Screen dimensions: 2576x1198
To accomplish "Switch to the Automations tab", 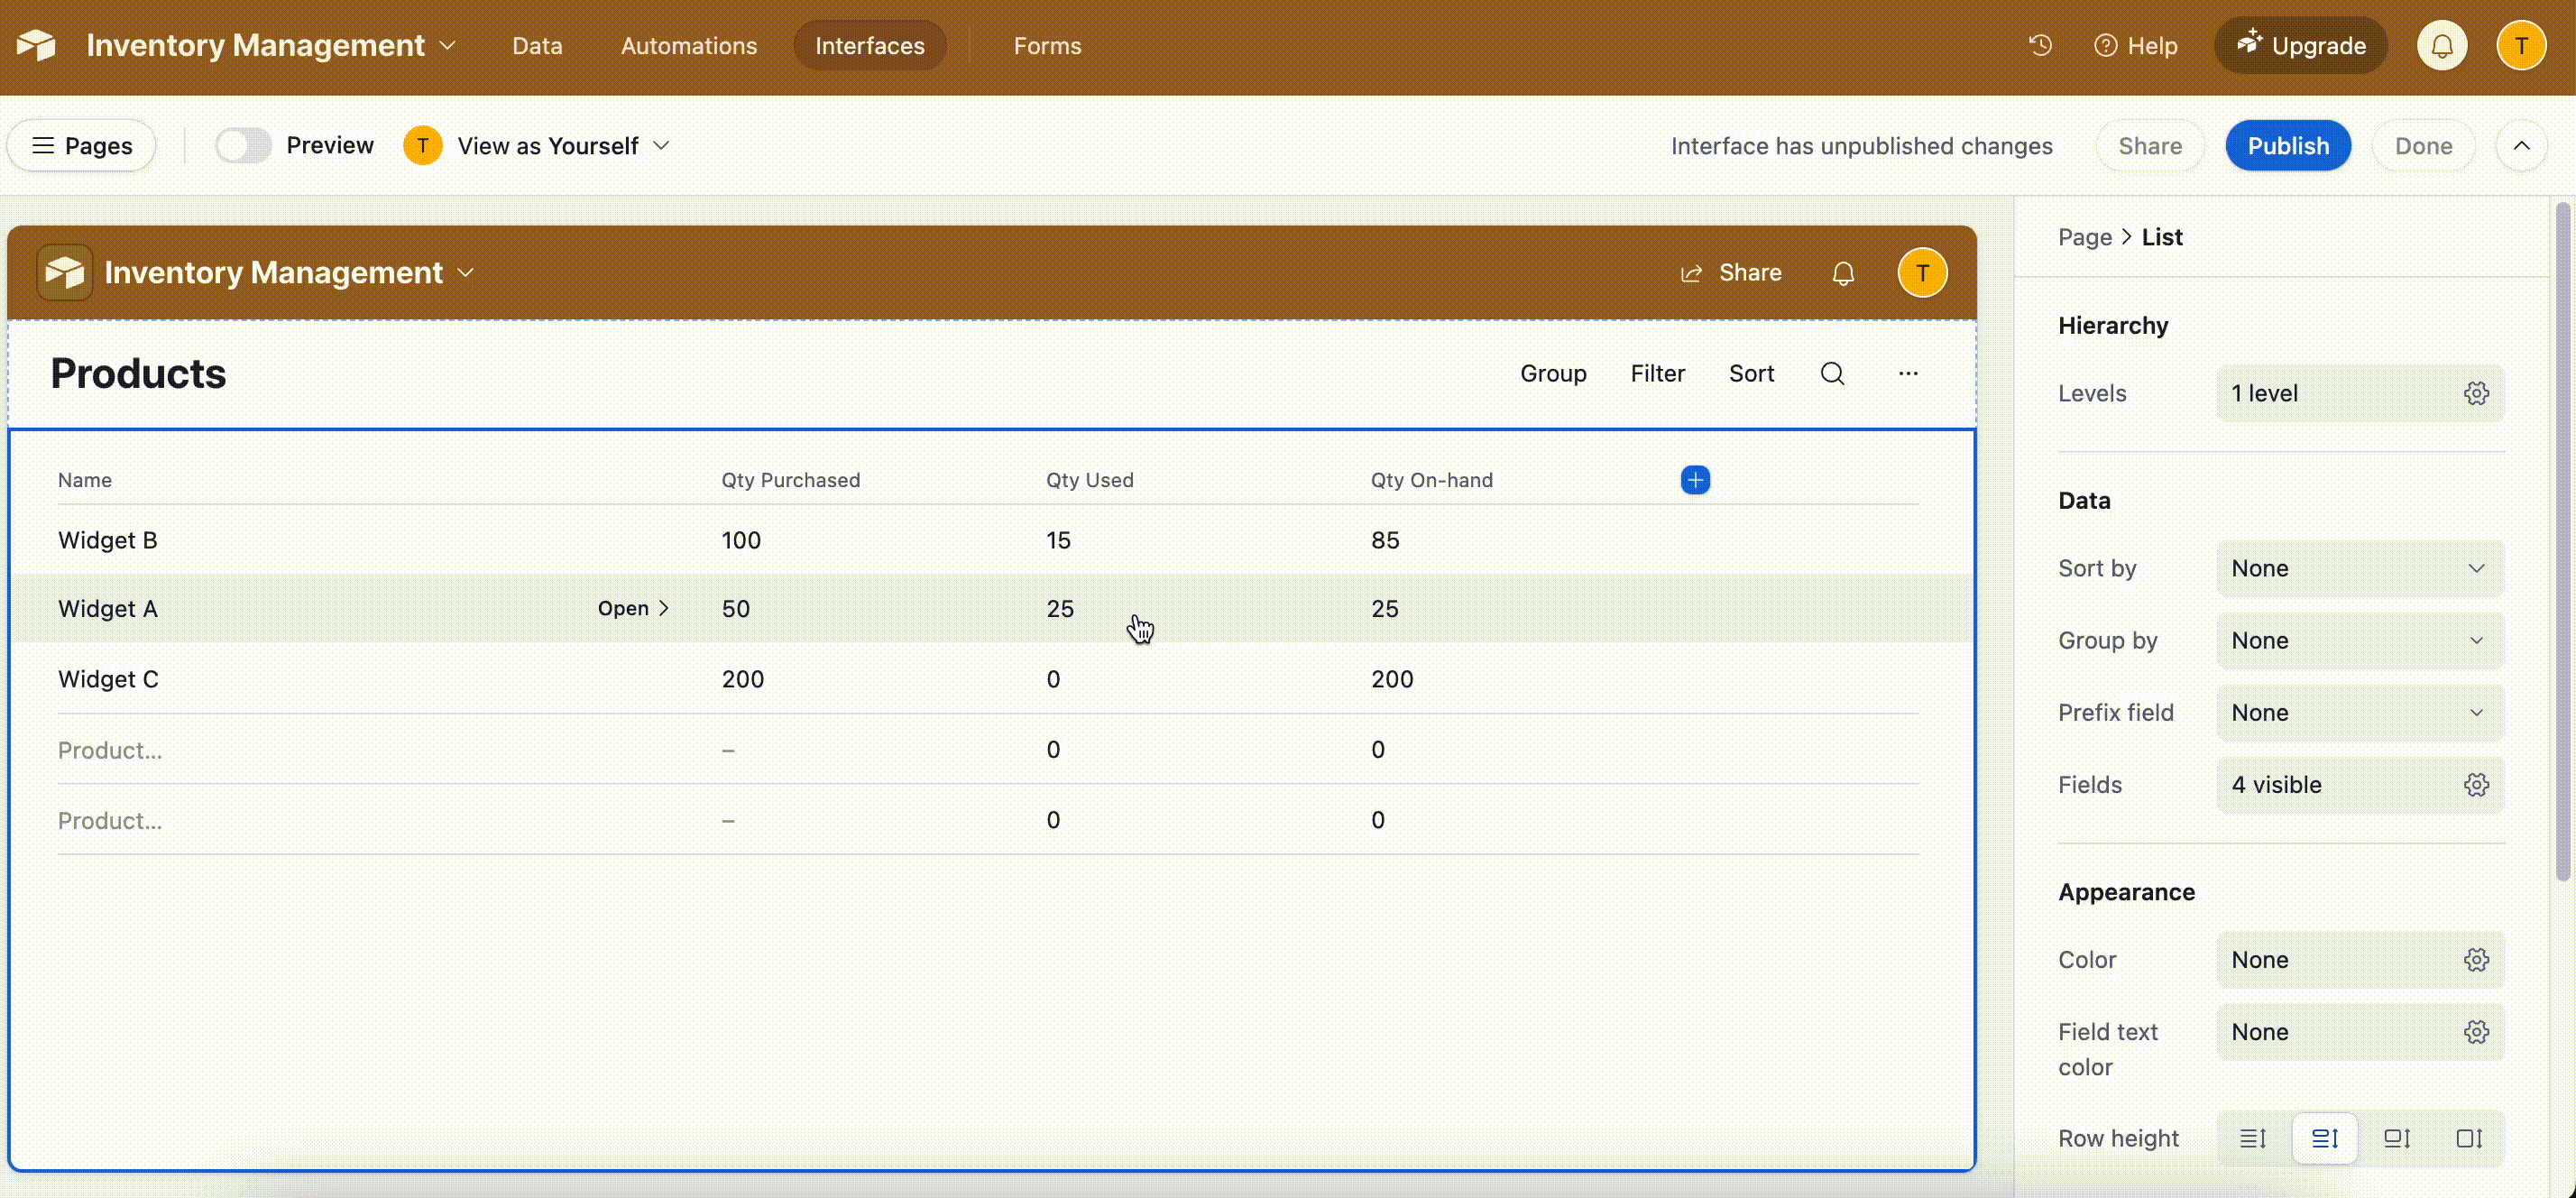I will point(688,45).
